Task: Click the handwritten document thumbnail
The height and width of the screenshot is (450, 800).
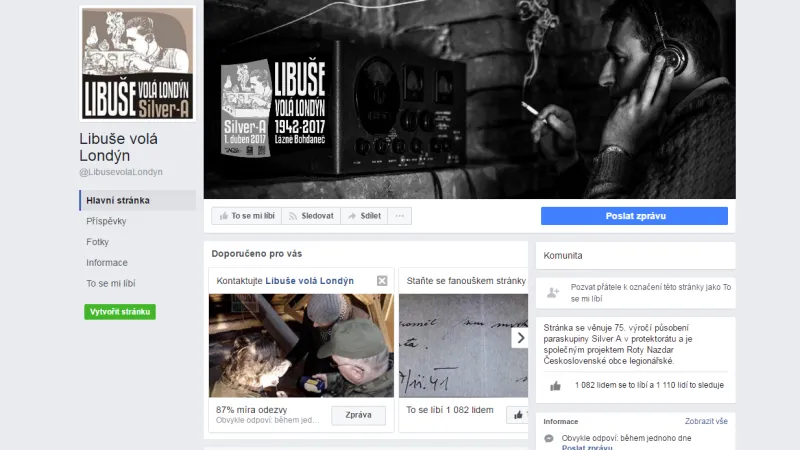Action: pos(463,345)
